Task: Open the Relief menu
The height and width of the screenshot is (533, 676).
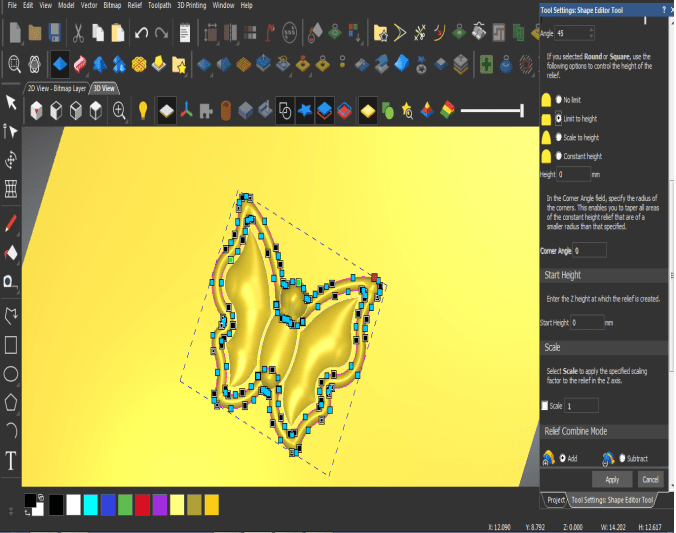Action: (133, 5)
